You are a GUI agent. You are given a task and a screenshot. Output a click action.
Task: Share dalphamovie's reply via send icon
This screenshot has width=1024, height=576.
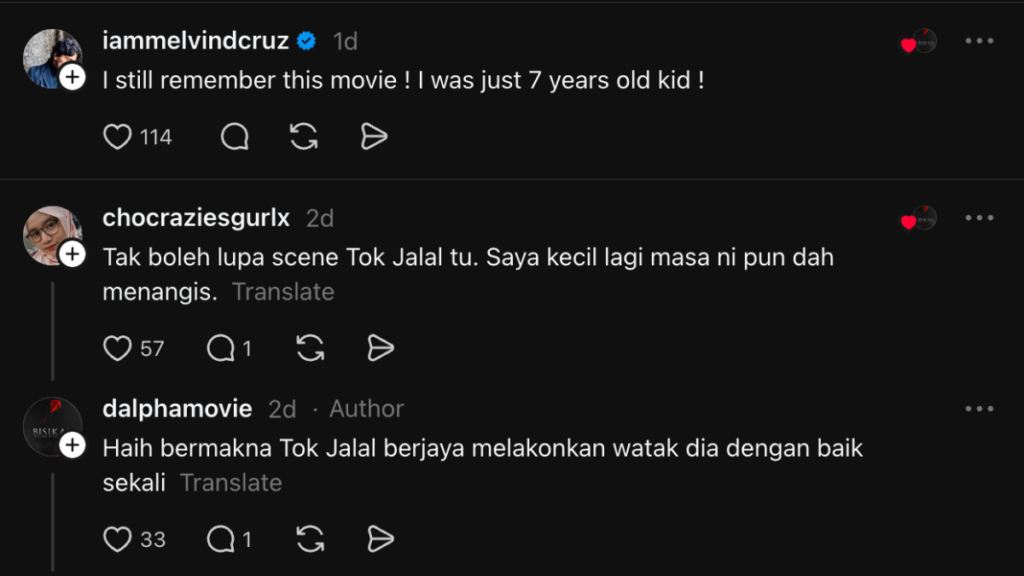click(x=381, y=539)
